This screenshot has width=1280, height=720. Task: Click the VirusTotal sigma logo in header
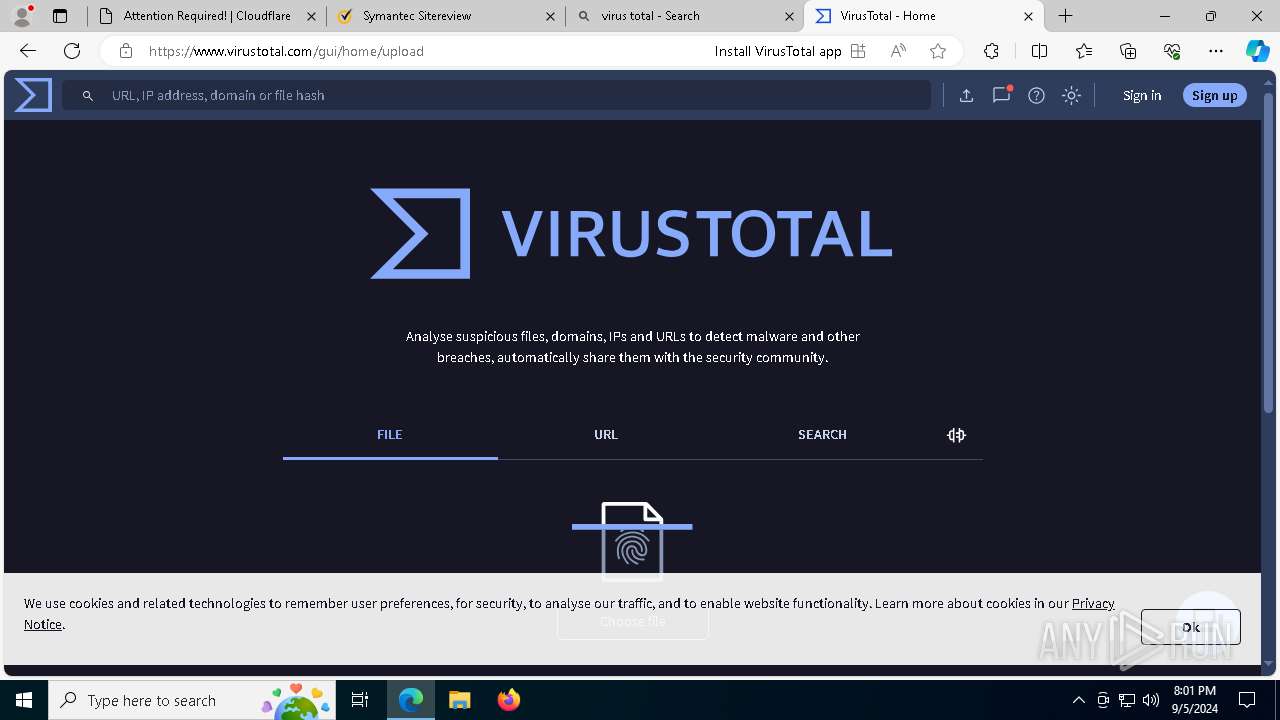coord(33,95)
